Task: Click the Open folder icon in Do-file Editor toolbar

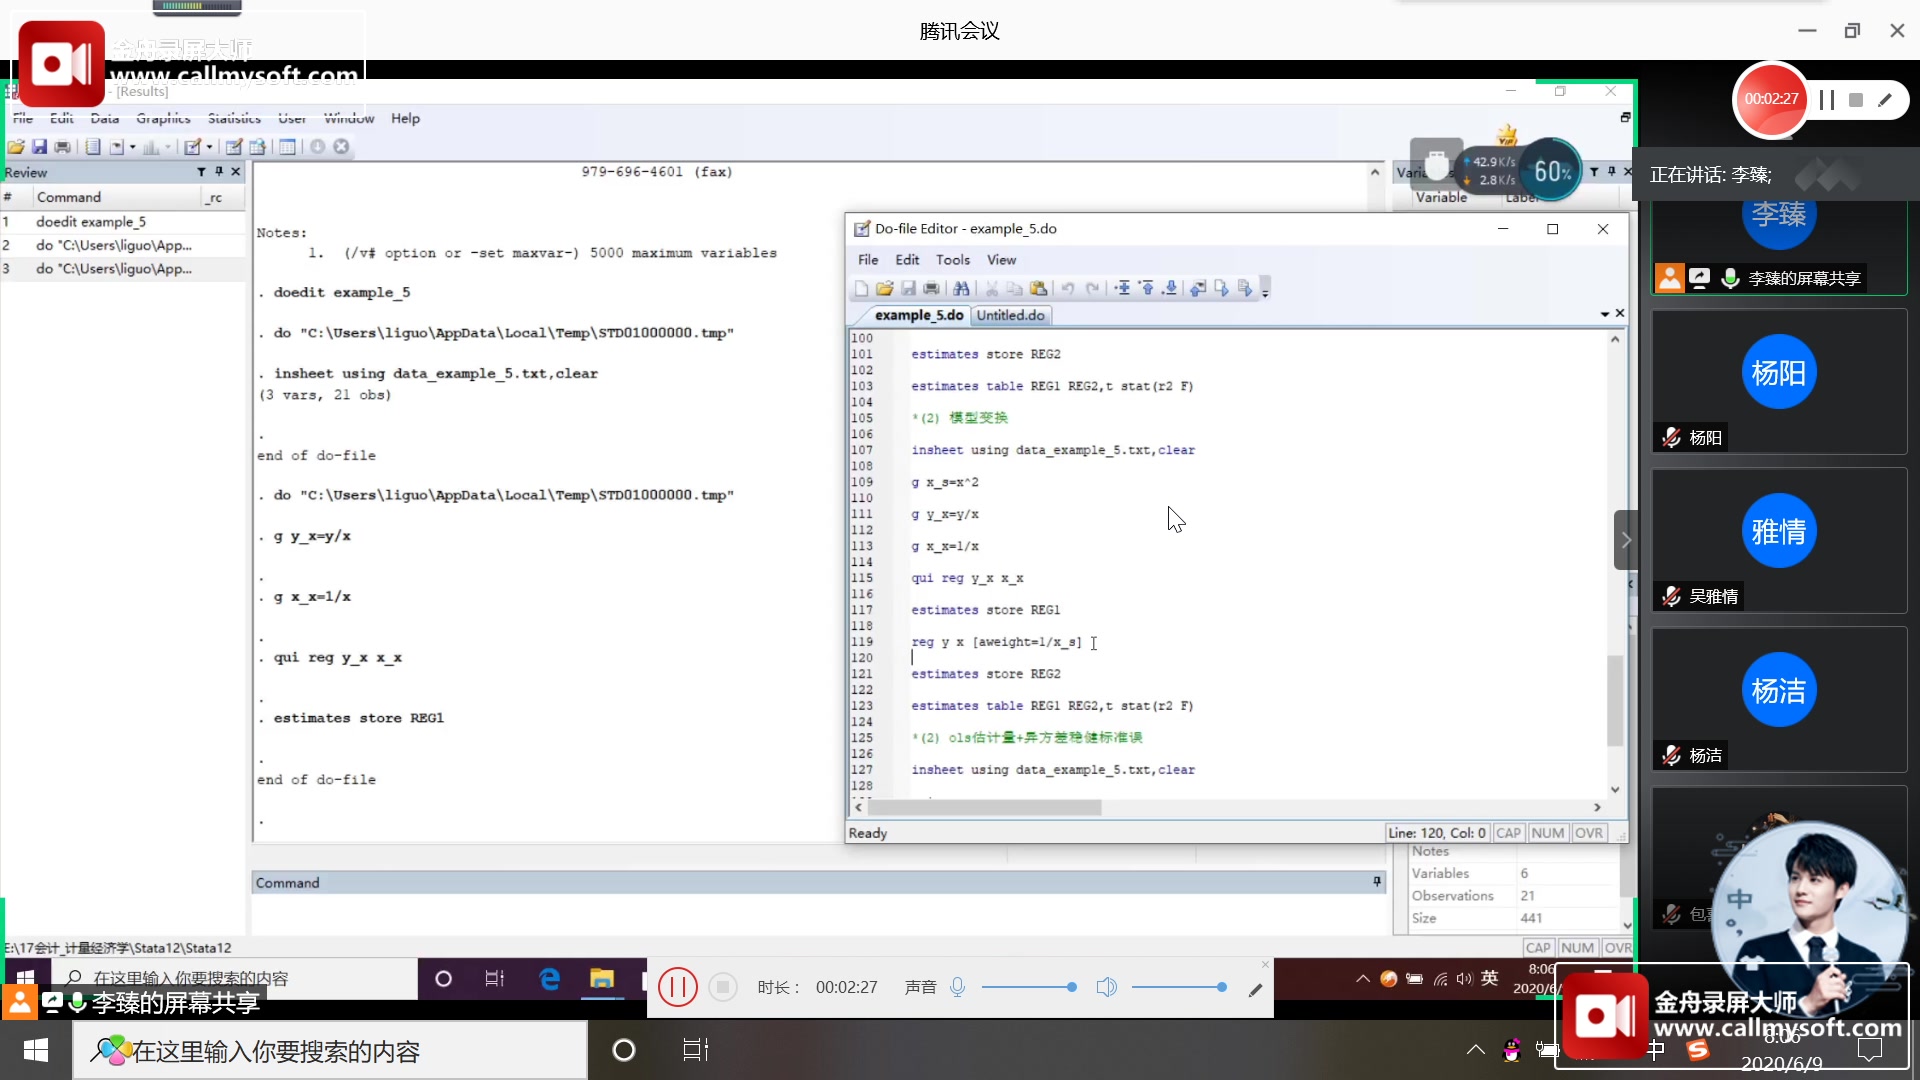Action: pyautogui.click(x=884, y=289)
